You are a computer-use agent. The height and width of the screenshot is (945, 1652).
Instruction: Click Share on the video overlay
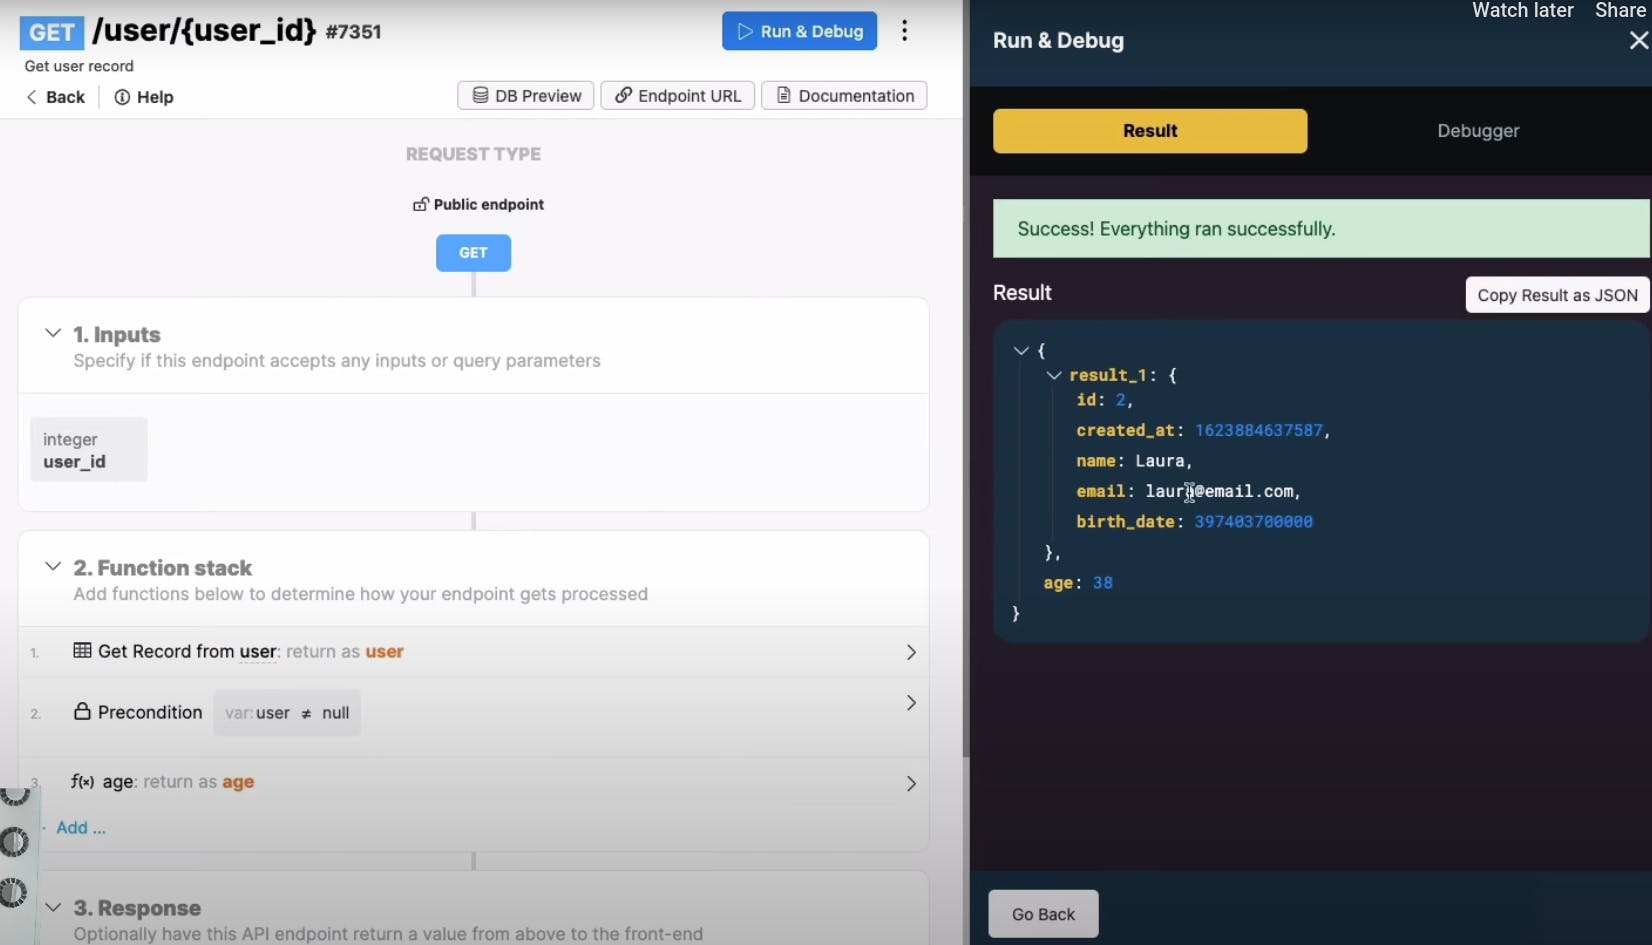pos(1620,10)
